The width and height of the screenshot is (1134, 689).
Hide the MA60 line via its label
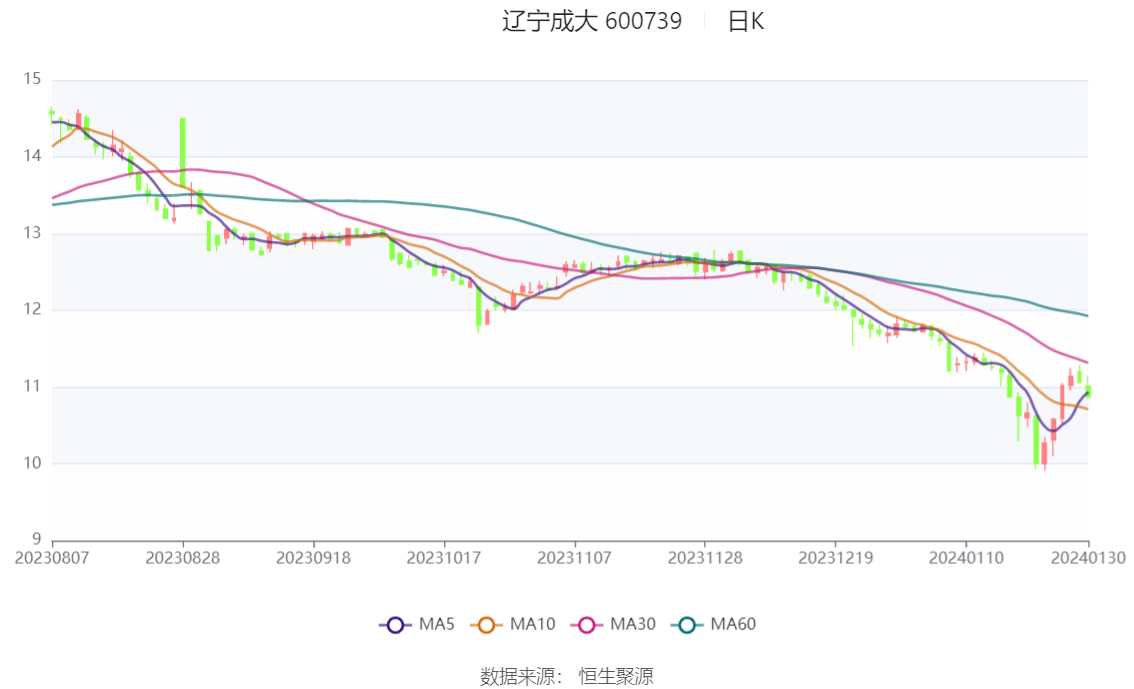coord(733,624)
